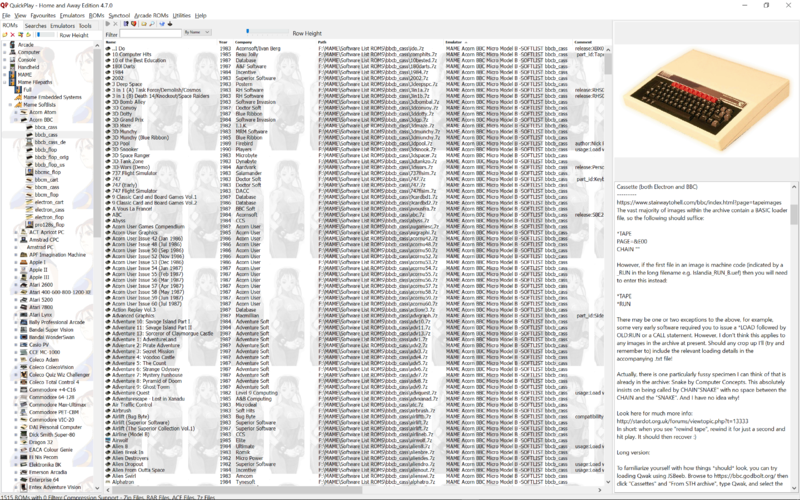Click the Arcade cabinet icon in tree
The height and width of the screenshot is (500, 800).
point(13,45)
